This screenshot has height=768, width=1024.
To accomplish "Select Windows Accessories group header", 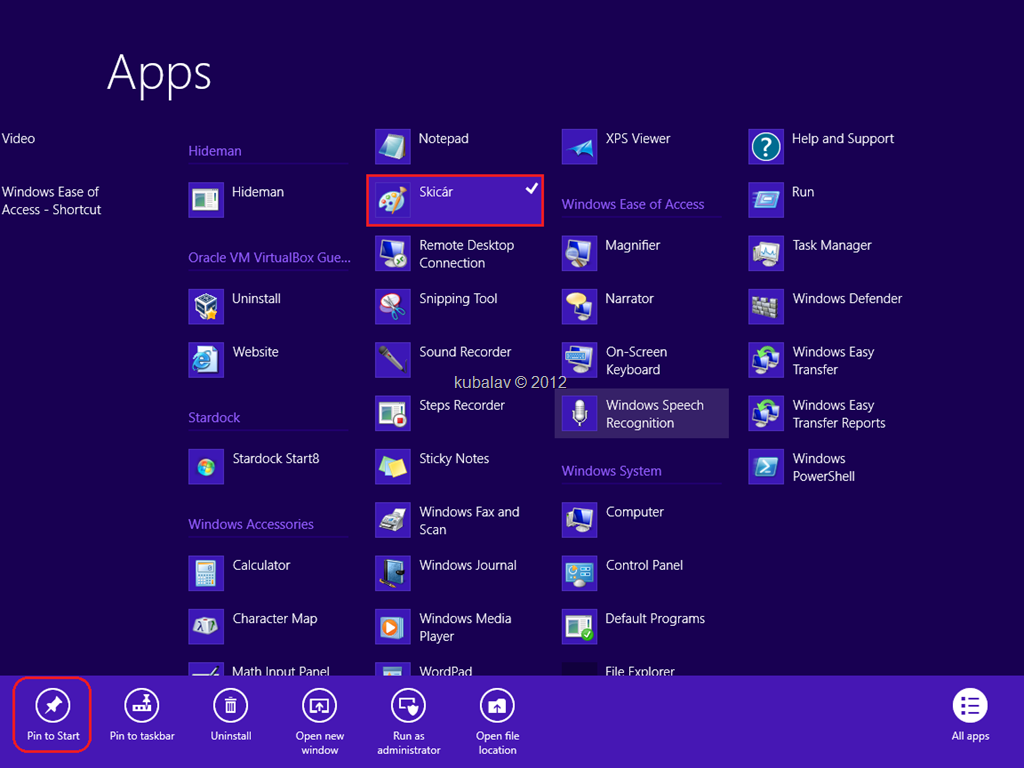I will (251, 524).
